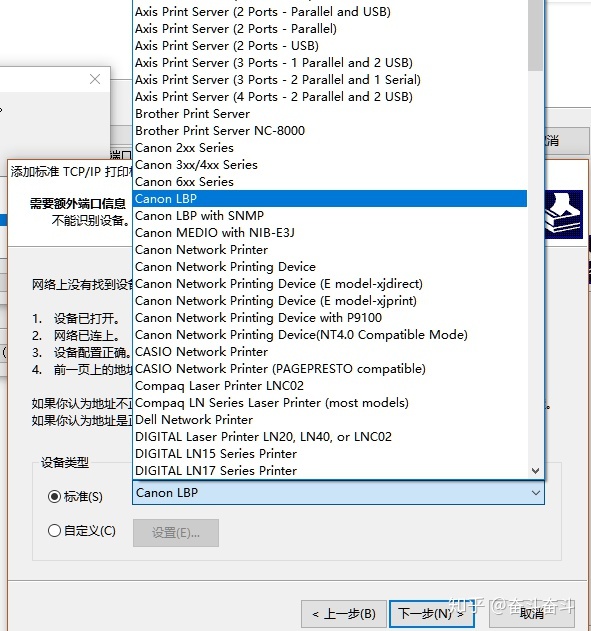Image resolution: width=591 pixels, height=631 pixels.
Task: Choose Brother Print Server NC-8000
Action: (330, 130)
